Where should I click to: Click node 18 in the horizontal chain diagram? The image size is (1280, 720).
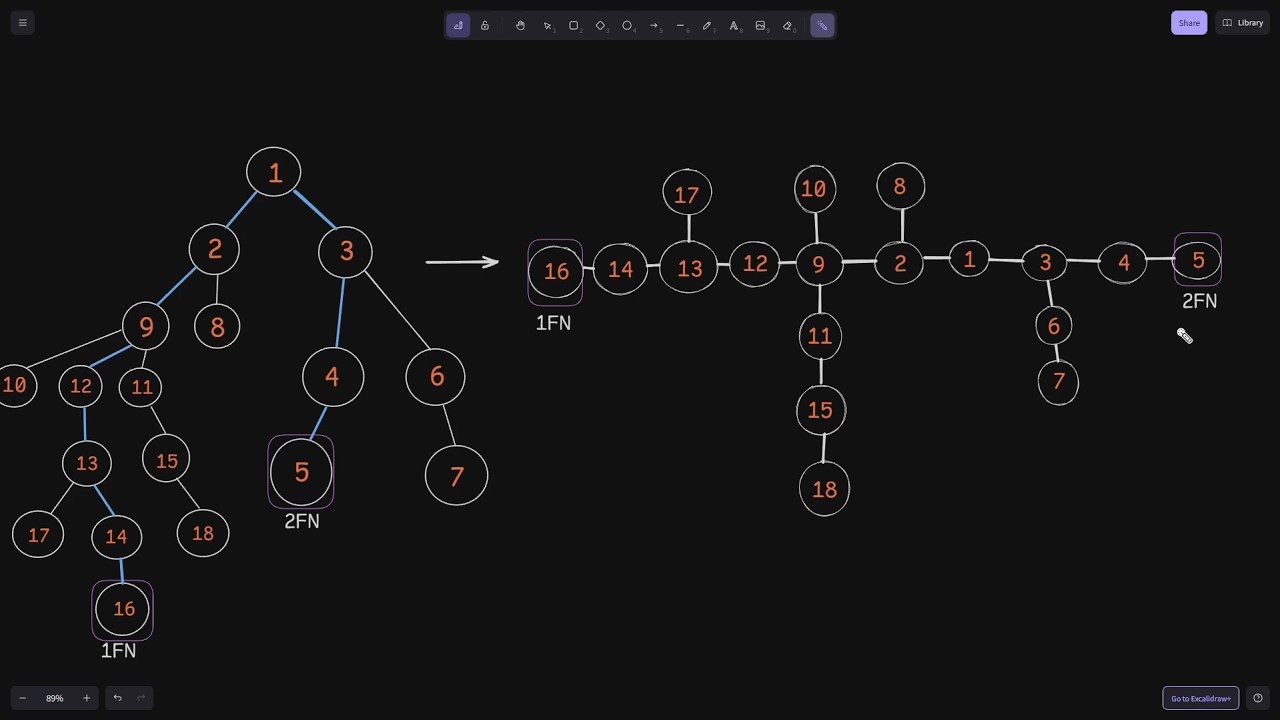click(x=824, y=489)
